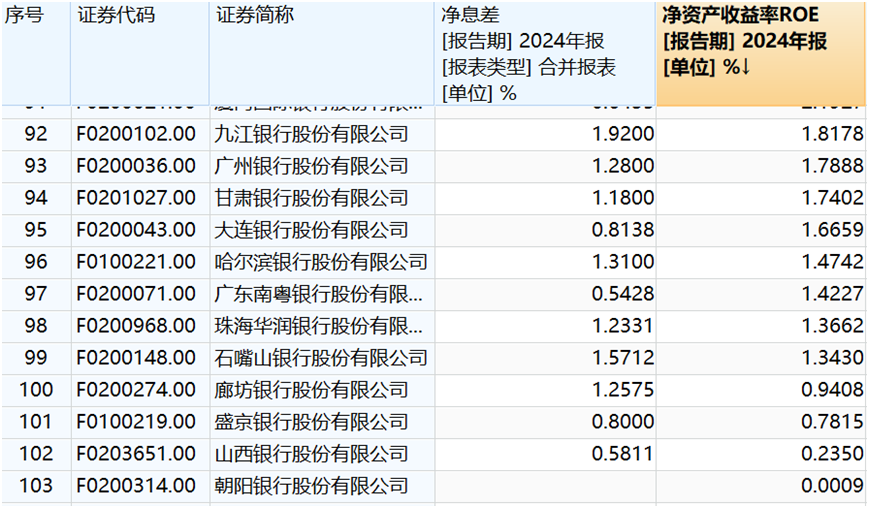
Task: Click security code F0200071.00
Action: coord(136,294)
